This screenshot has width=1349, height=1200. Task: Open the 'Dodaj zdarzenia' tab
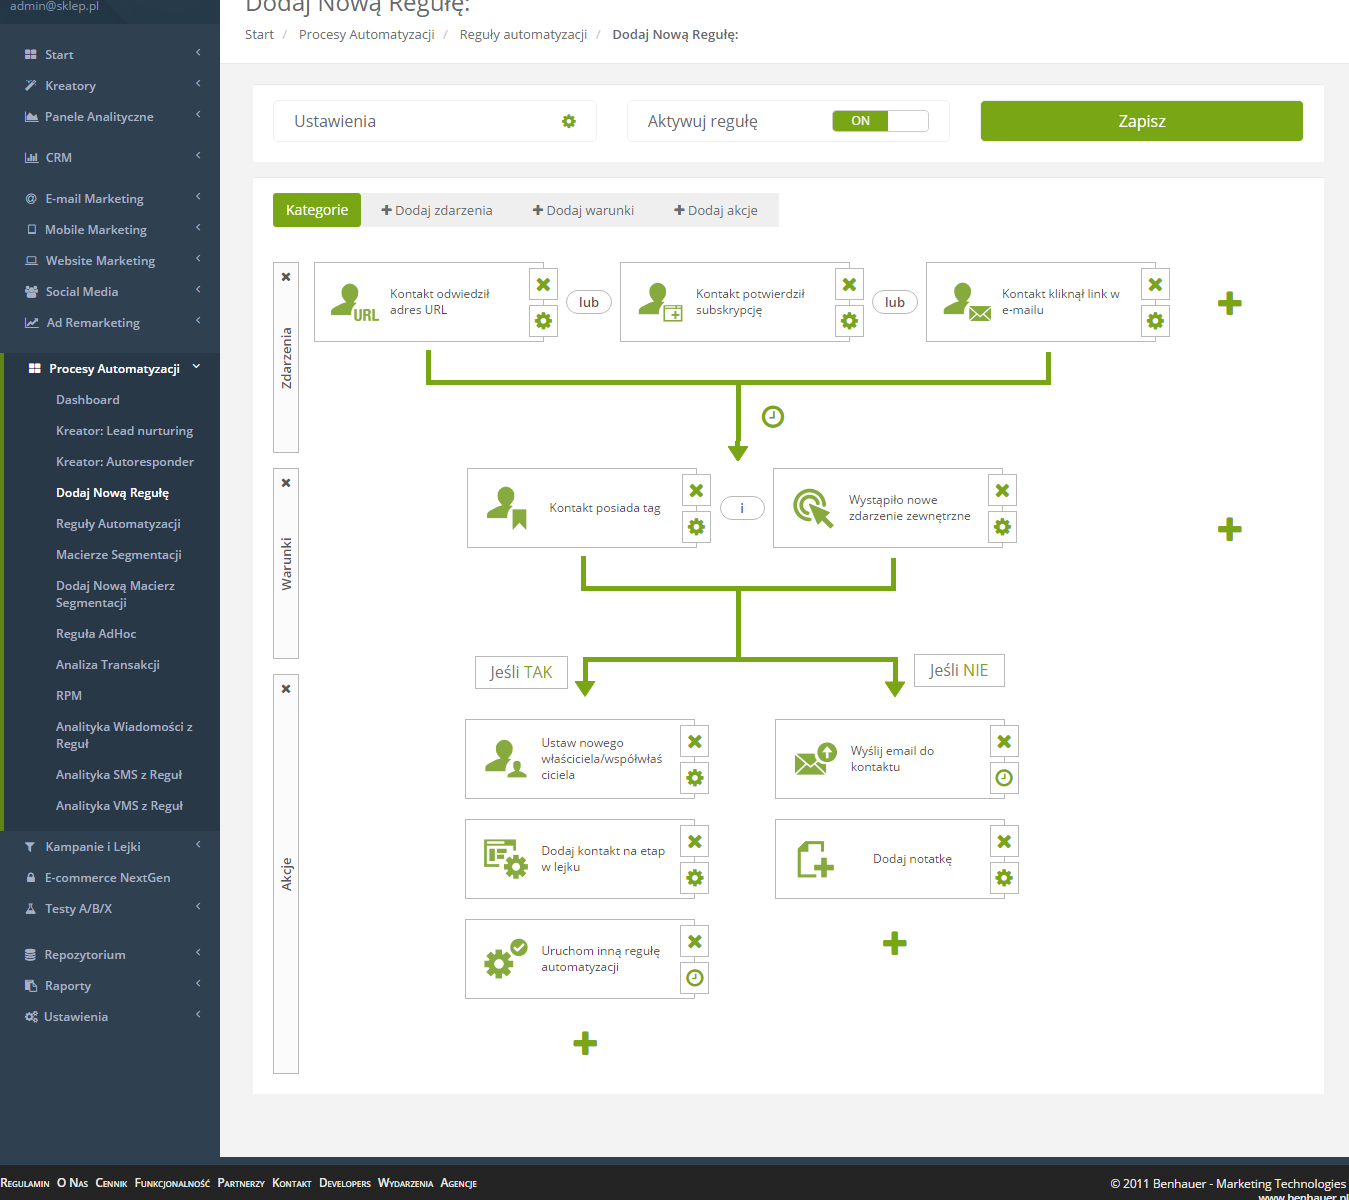[437, 210]
